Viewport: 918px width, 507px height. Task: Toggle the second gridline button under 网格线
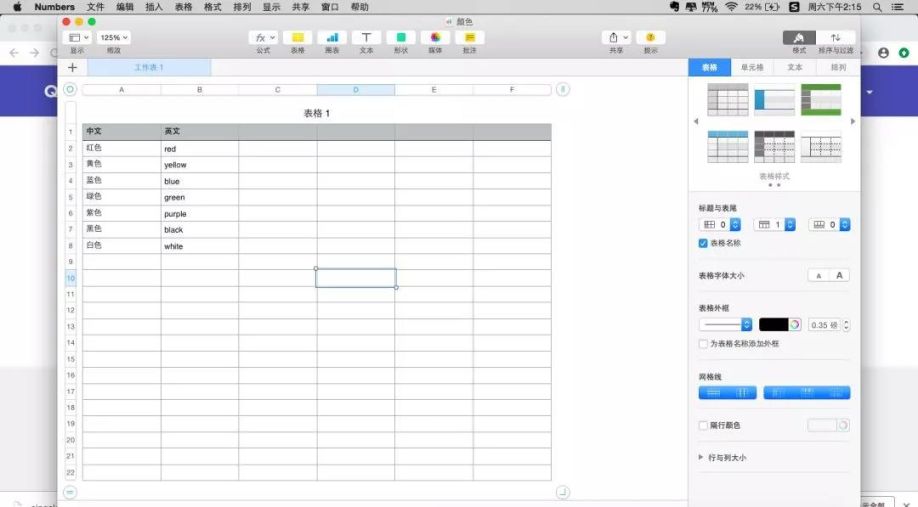click(x=742, y=393)
